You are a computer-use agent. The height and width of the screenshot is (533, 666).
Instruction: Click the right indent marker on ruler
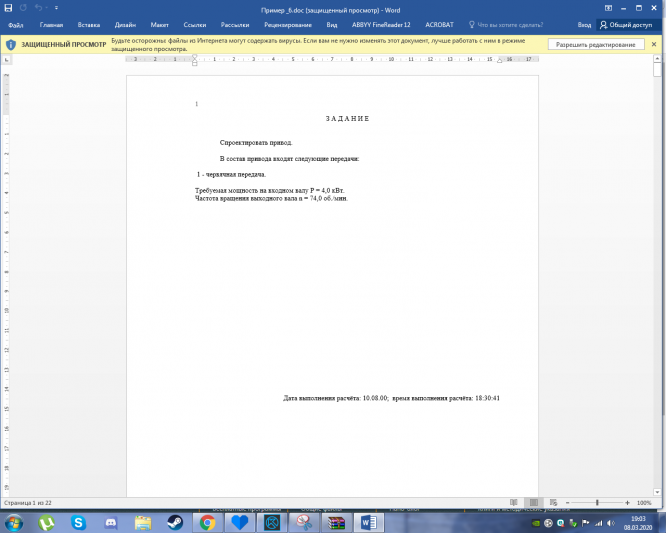(500, 61)
